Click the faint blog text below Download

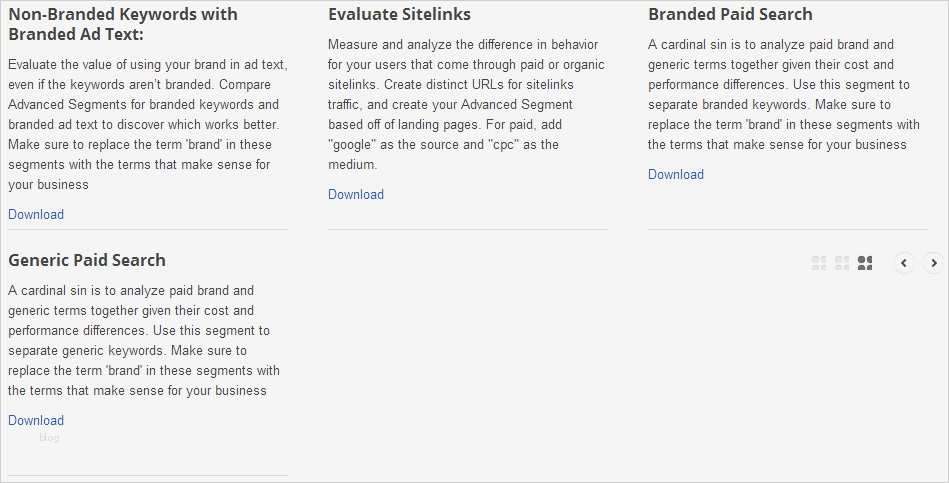(x=50, y=437)
